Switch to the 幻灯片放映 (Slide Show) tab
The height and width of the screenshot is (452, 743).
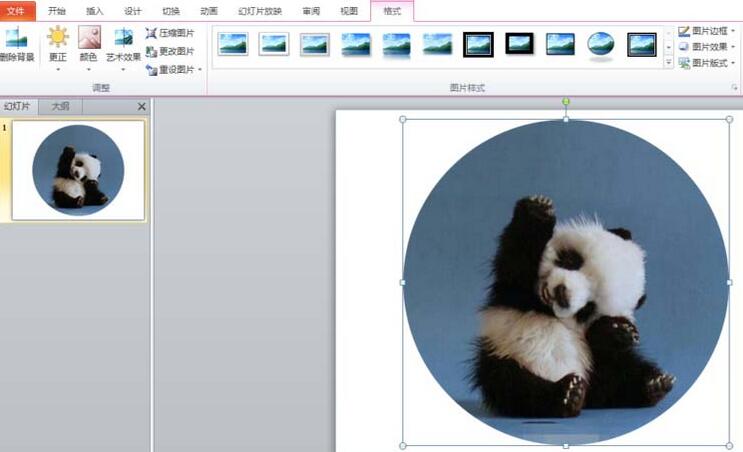coord(260,11)
